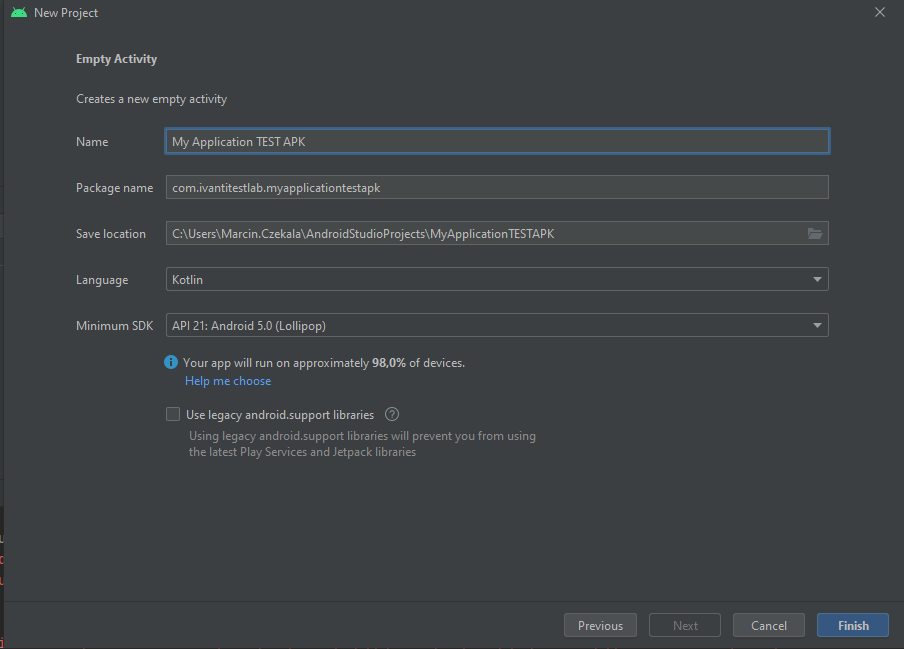
Task: Click the Package name field
Action: (497, 186)
